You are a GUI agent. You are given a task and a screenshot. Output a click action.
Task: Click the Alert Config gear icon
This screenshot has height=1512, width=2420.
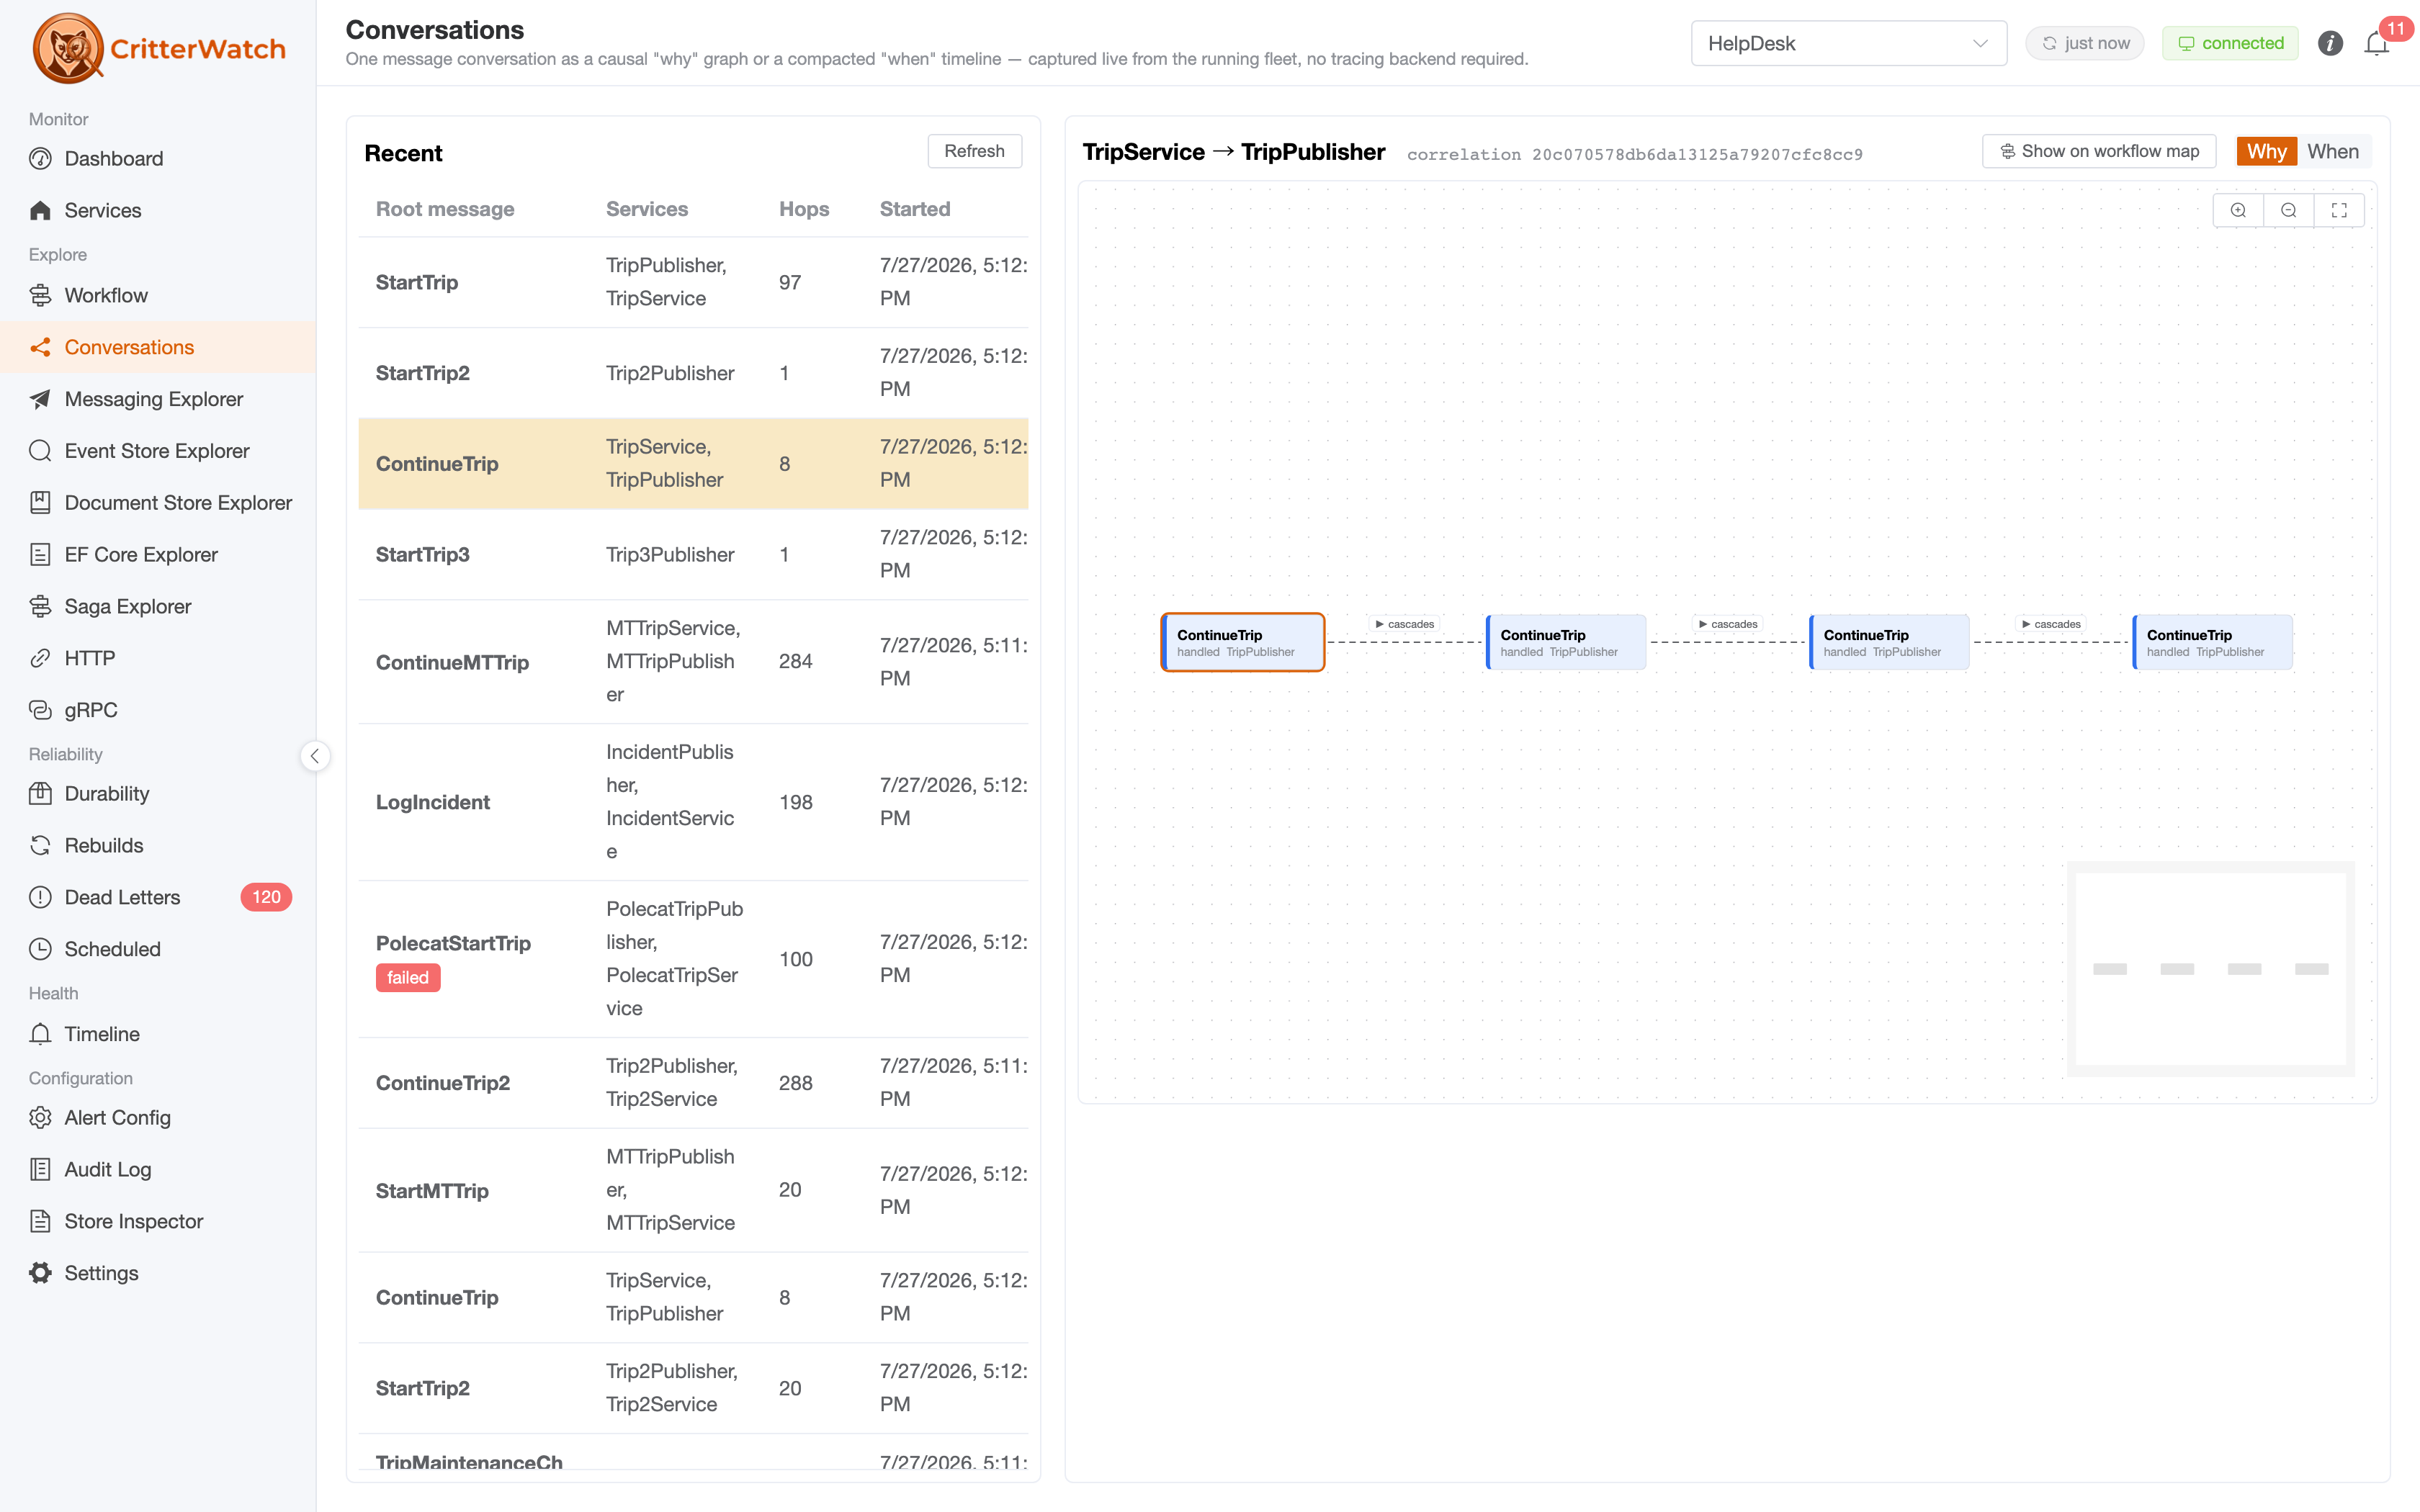tap(40, 1118)
